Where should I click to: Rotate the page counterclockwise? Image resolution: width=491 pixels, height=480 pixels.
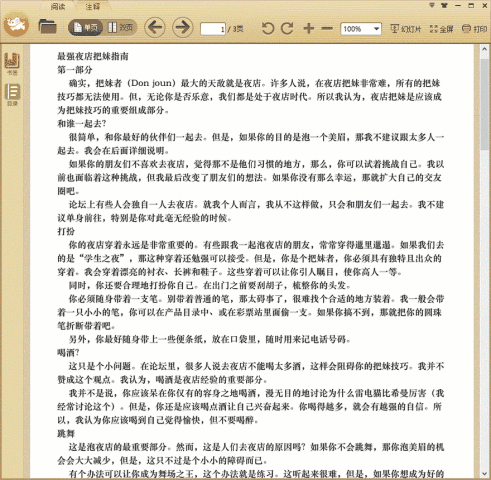[x=267, y=28]
